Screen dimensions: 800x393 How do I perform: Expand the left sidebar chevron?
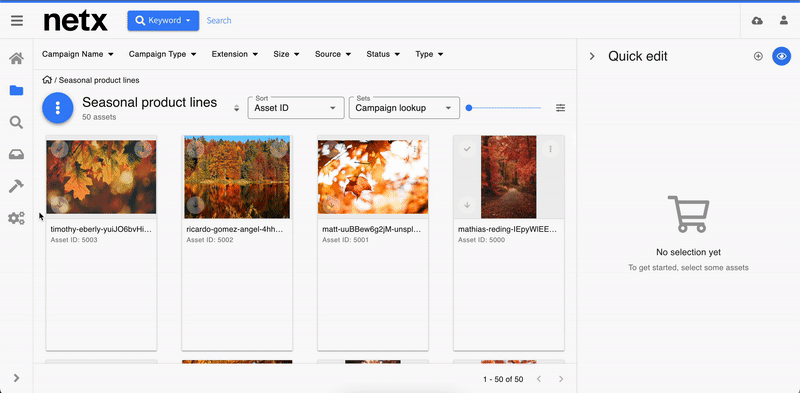pyautogui.click(x=16, y=378)
